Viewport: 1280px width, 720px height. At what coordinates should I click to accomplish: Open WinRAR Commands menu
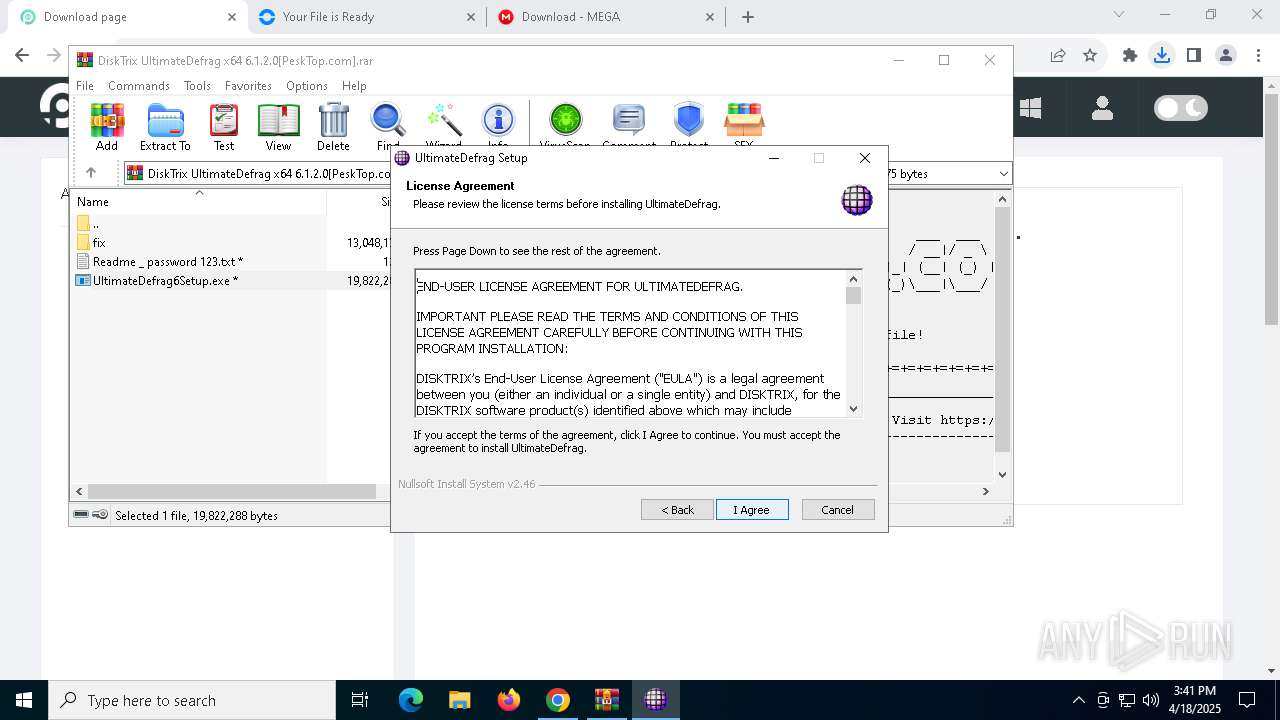(139, 86)
